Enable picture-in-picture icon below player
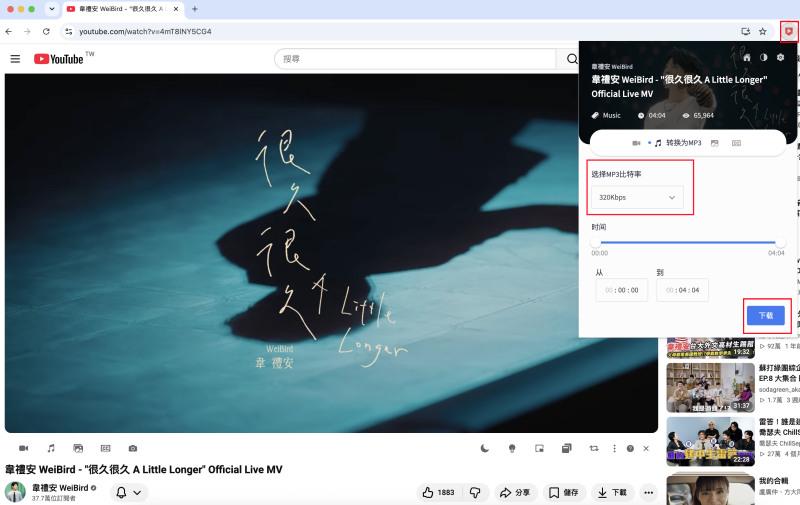This screenshot has width=800, height=505. 539,448
